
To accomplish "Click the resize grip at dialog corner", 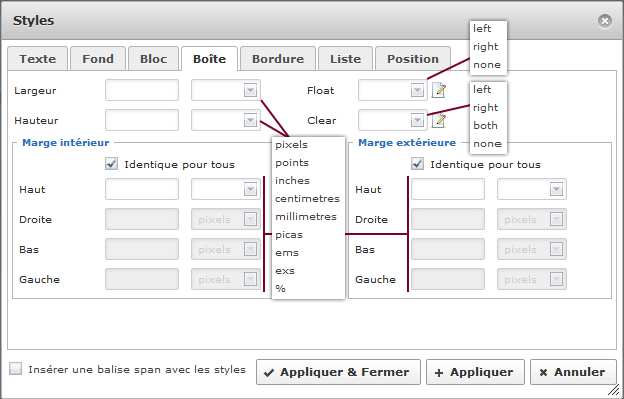I will click(615, 390).
